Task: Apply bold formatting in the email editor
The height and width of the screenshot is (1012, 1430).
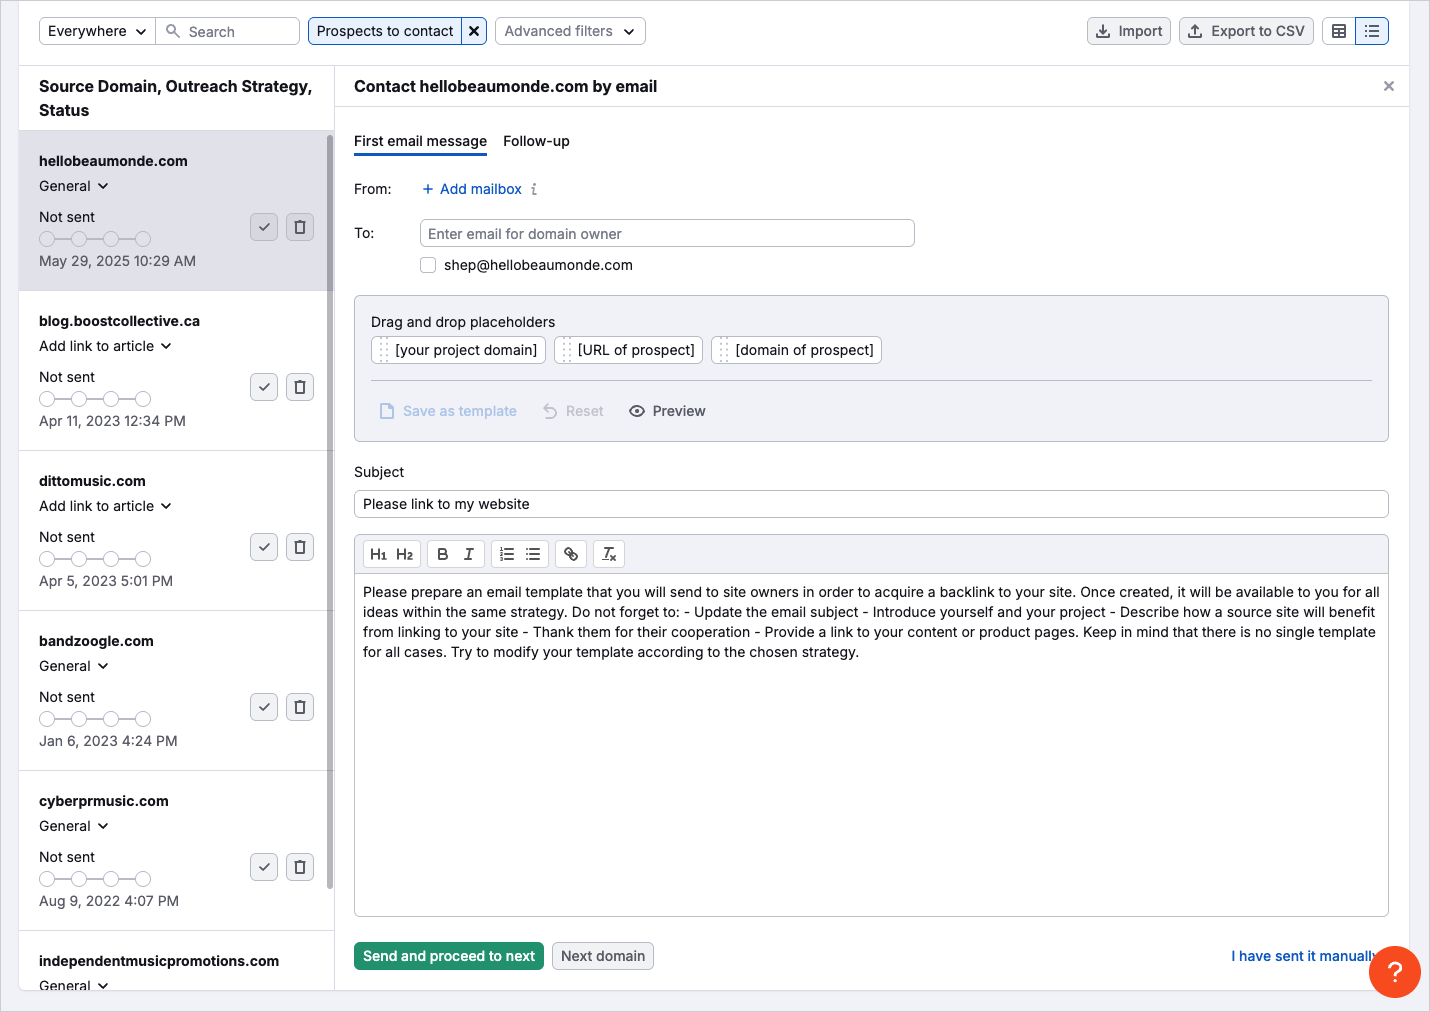Action: point(441,553)
